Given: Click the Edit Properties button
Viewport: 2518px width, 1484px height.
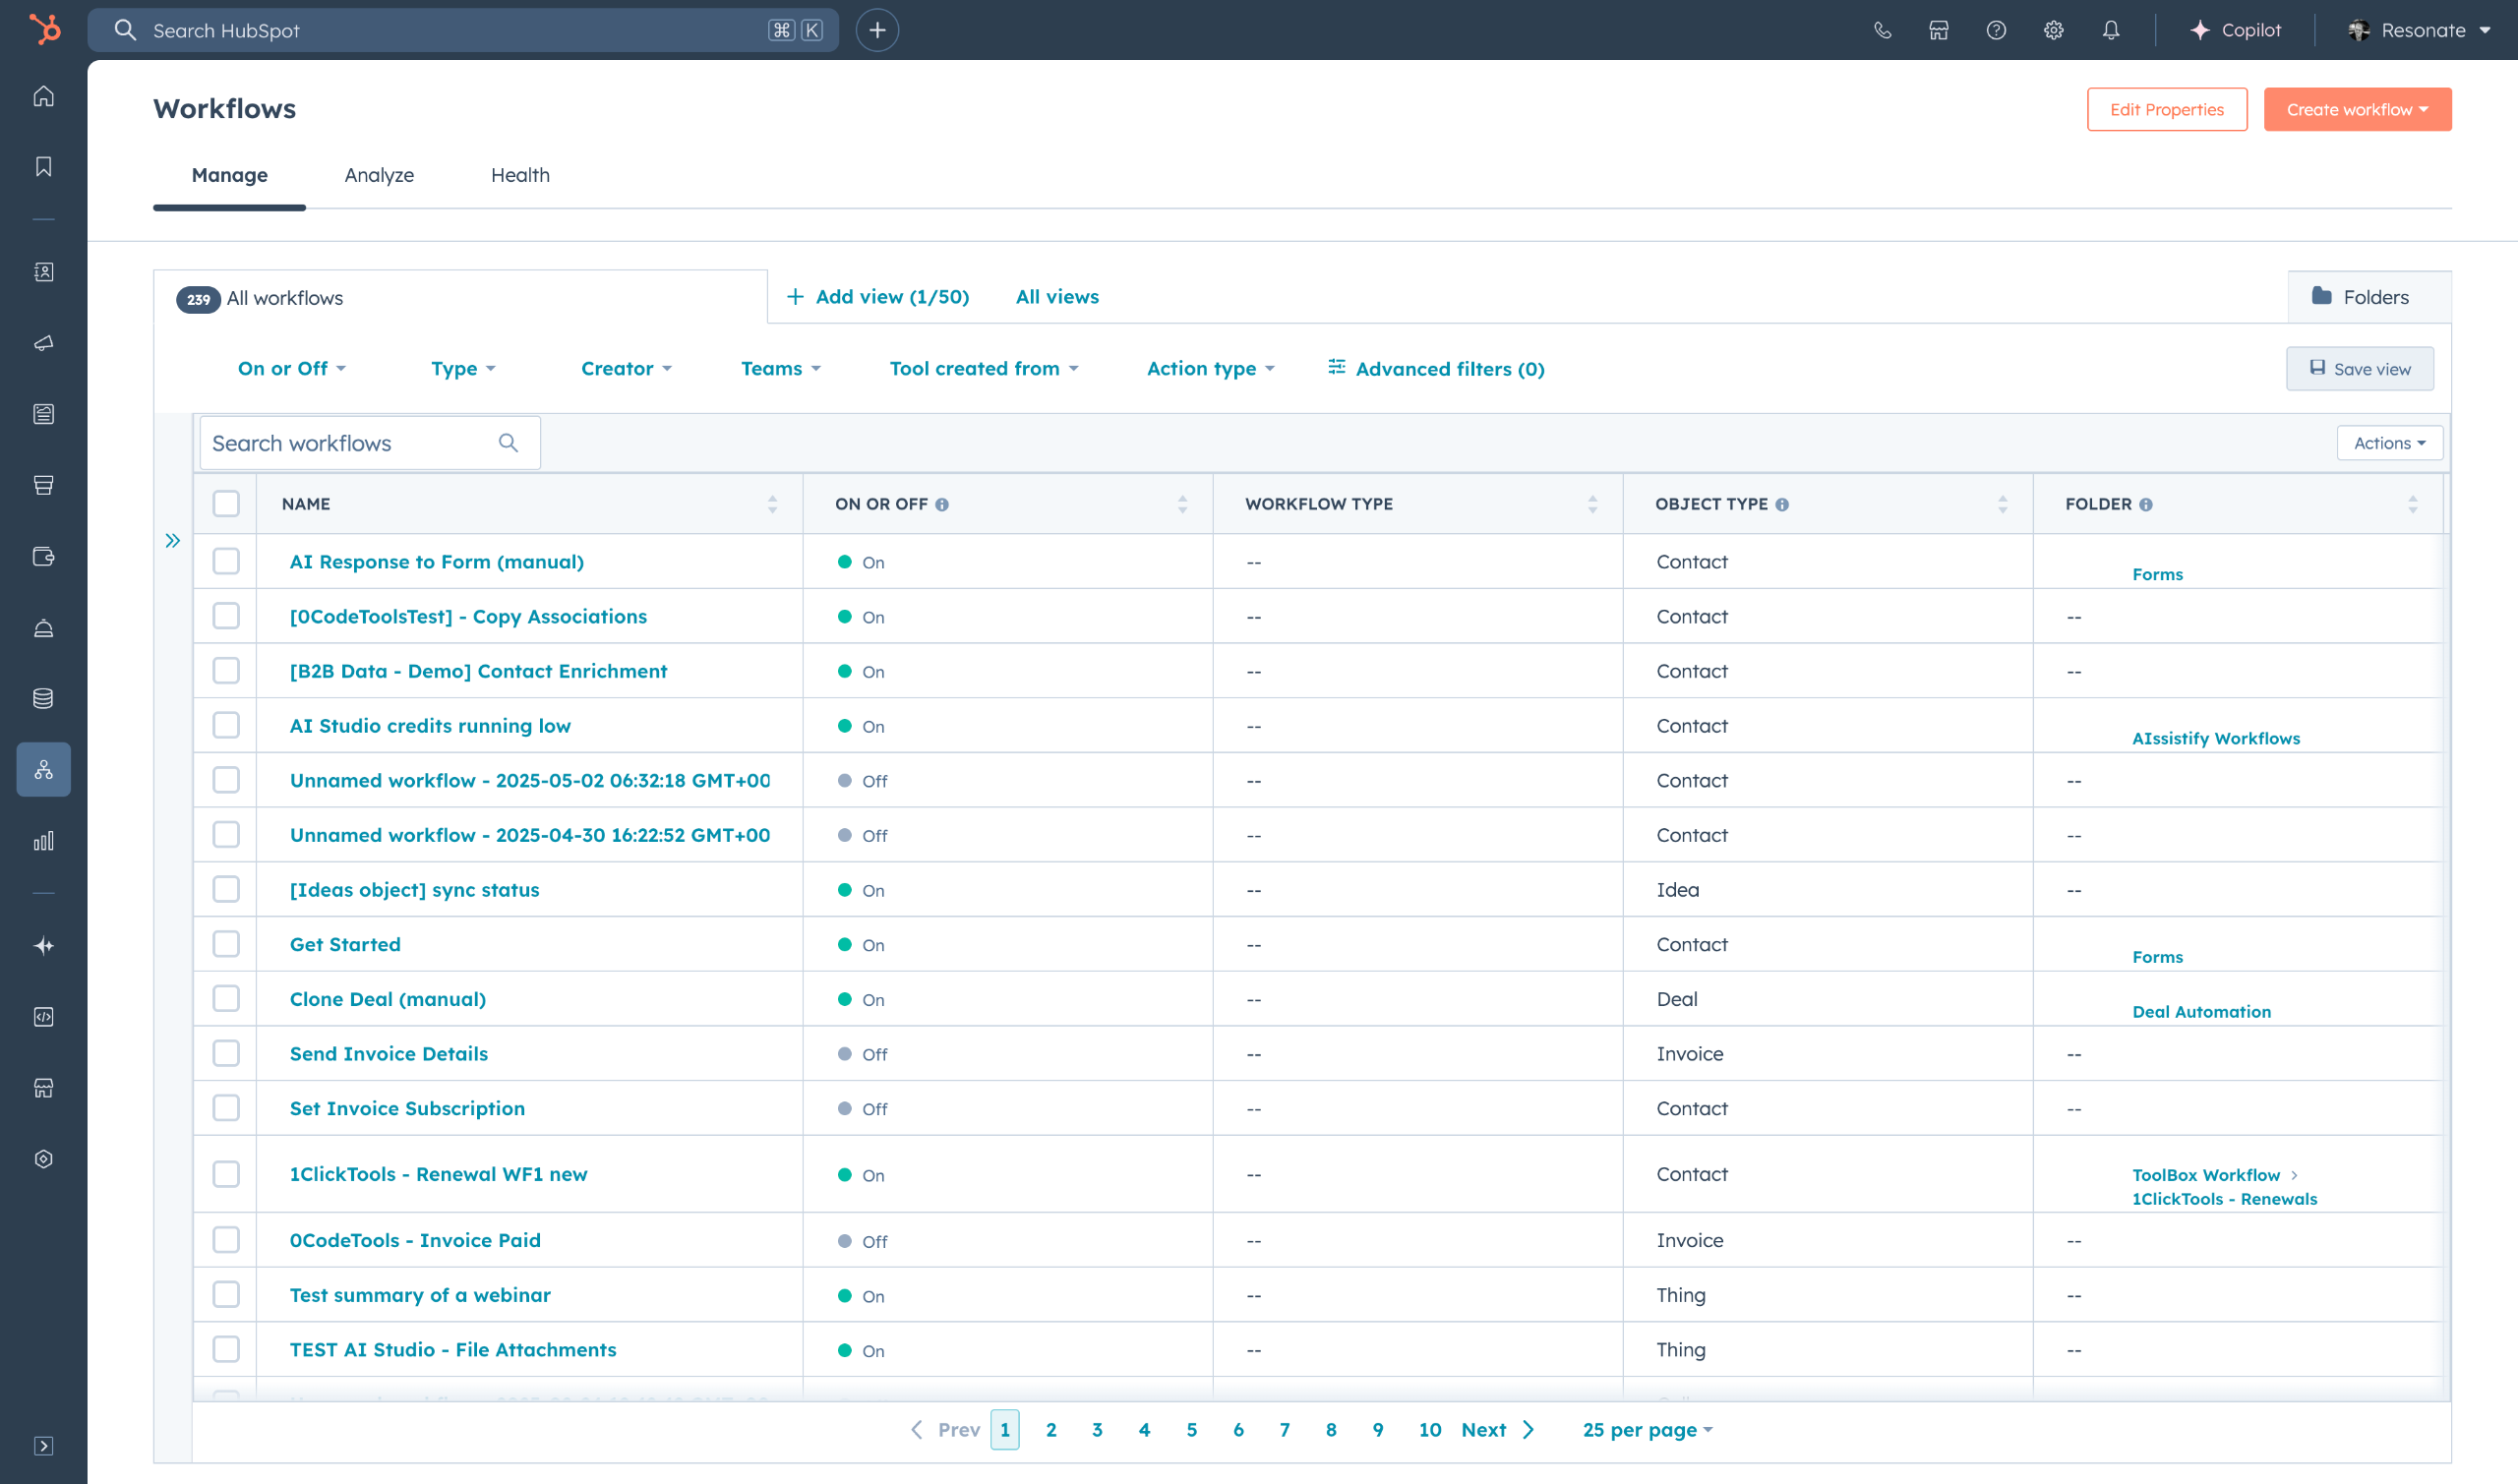Looking at the screenshot, I should tap(2166, 109).
